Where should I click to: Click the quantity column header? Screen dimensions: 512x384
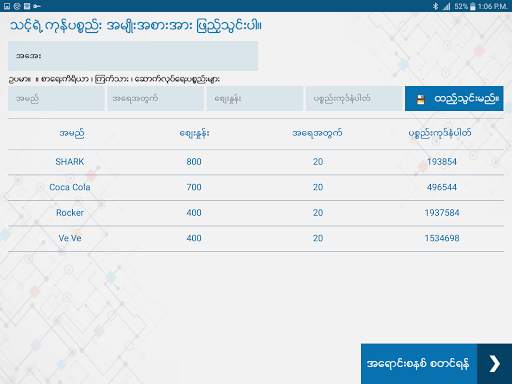click(x=317, y=133)
